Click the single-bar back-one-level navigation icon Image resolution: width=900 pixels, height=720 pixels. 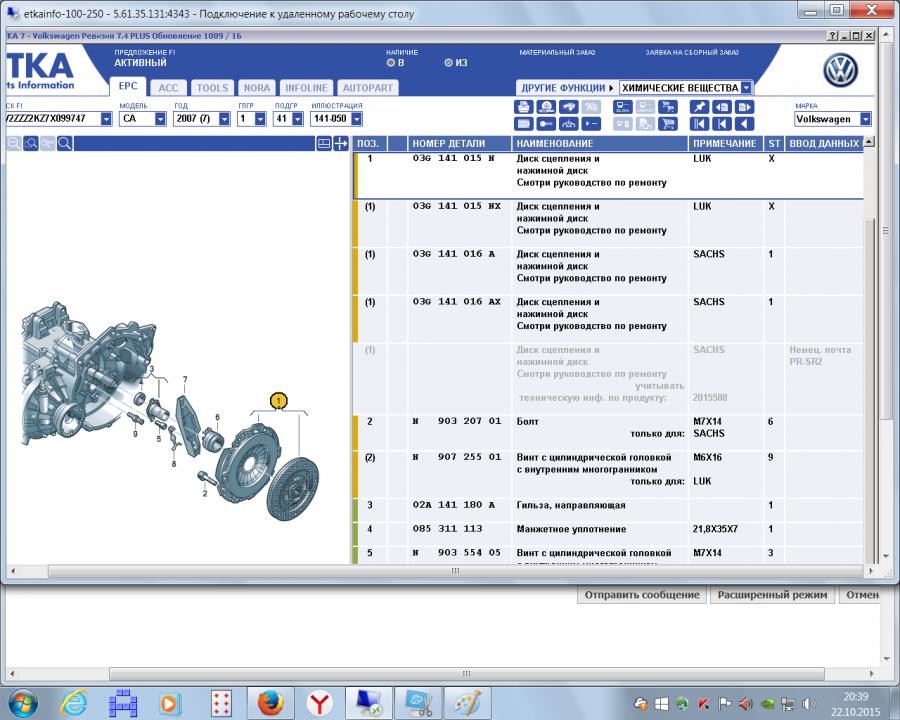pyautogui.click(x=721, y=123)
